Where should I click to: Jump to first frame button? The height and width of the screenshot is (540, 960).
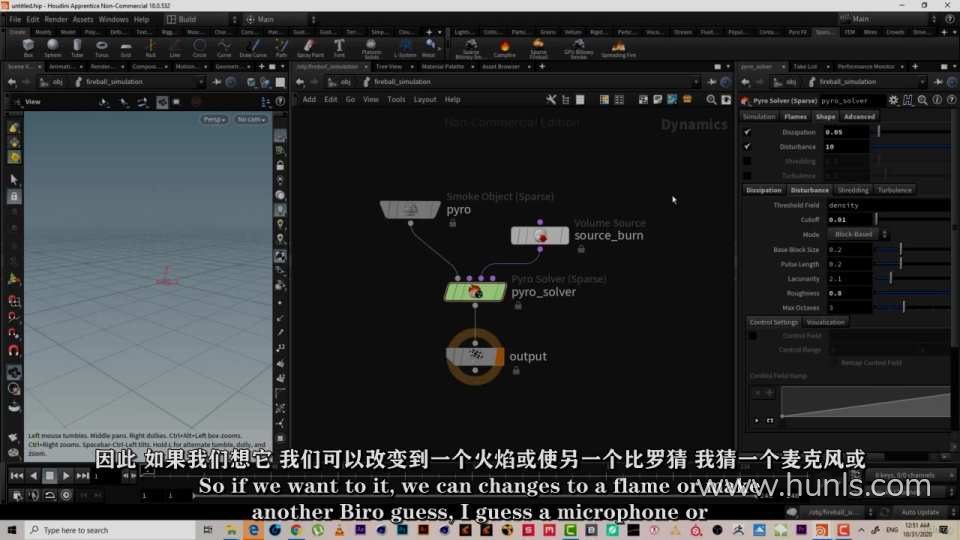17,476
